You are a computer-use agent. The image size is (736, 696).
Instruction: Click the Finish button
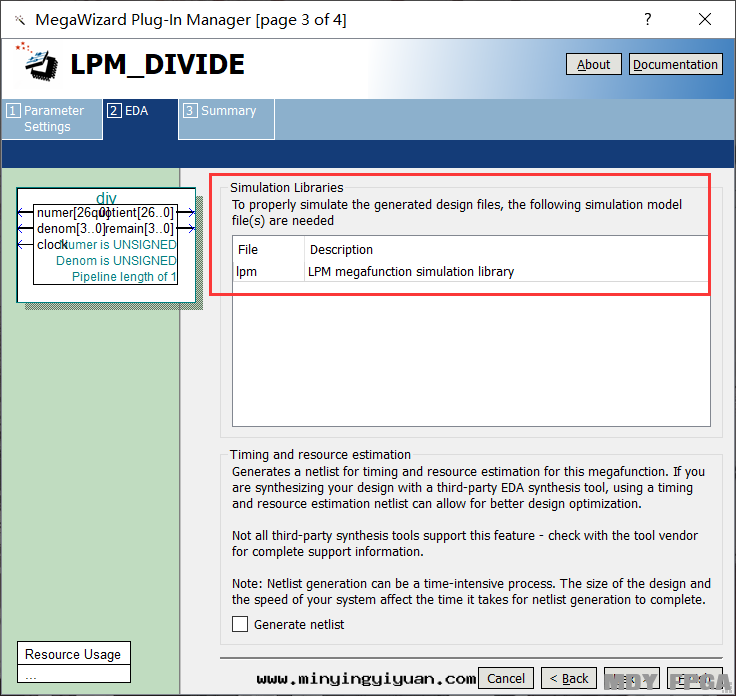coord(693,678)
